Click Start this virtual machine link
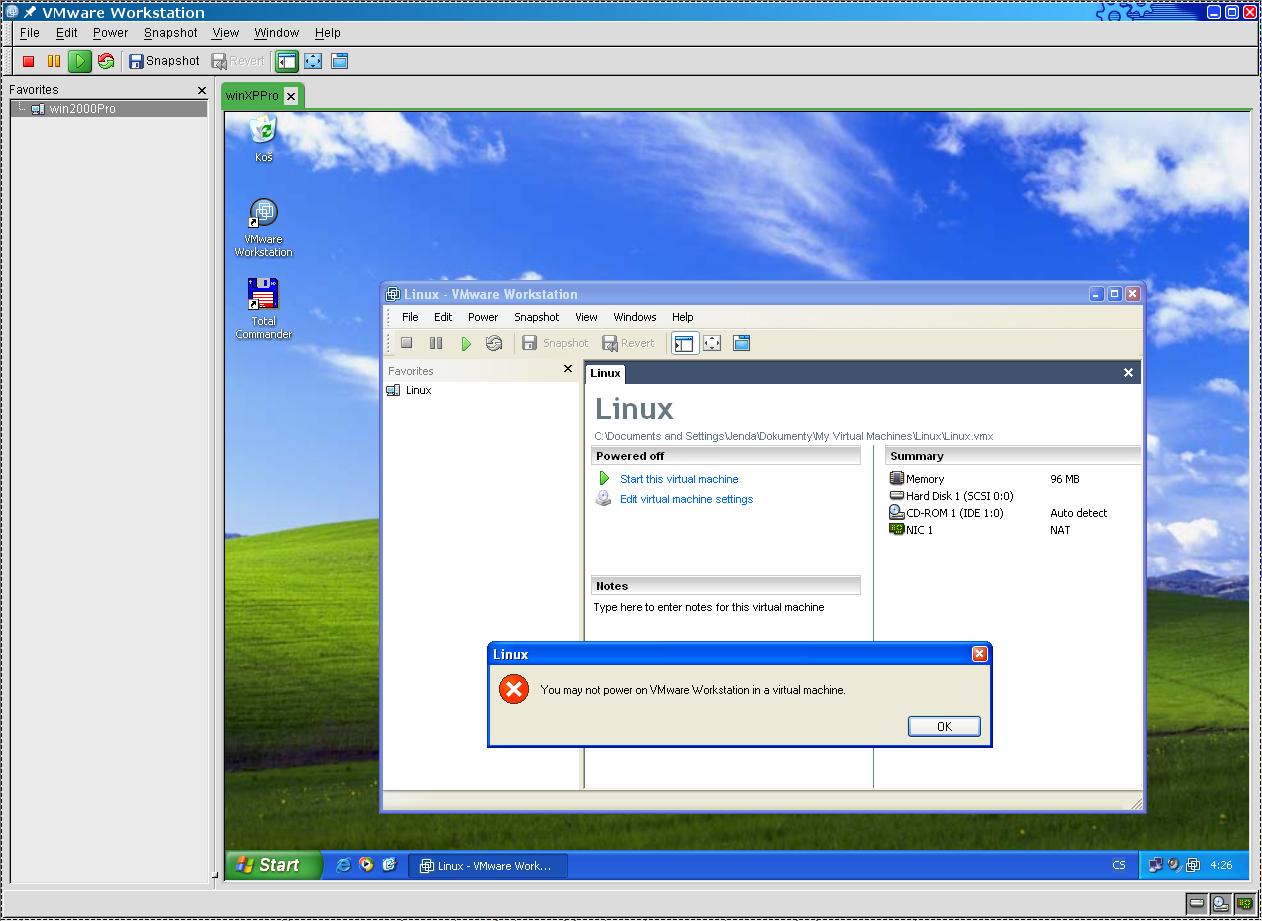The height and width of the screenshot is (921, 1262). pos(678,479)
